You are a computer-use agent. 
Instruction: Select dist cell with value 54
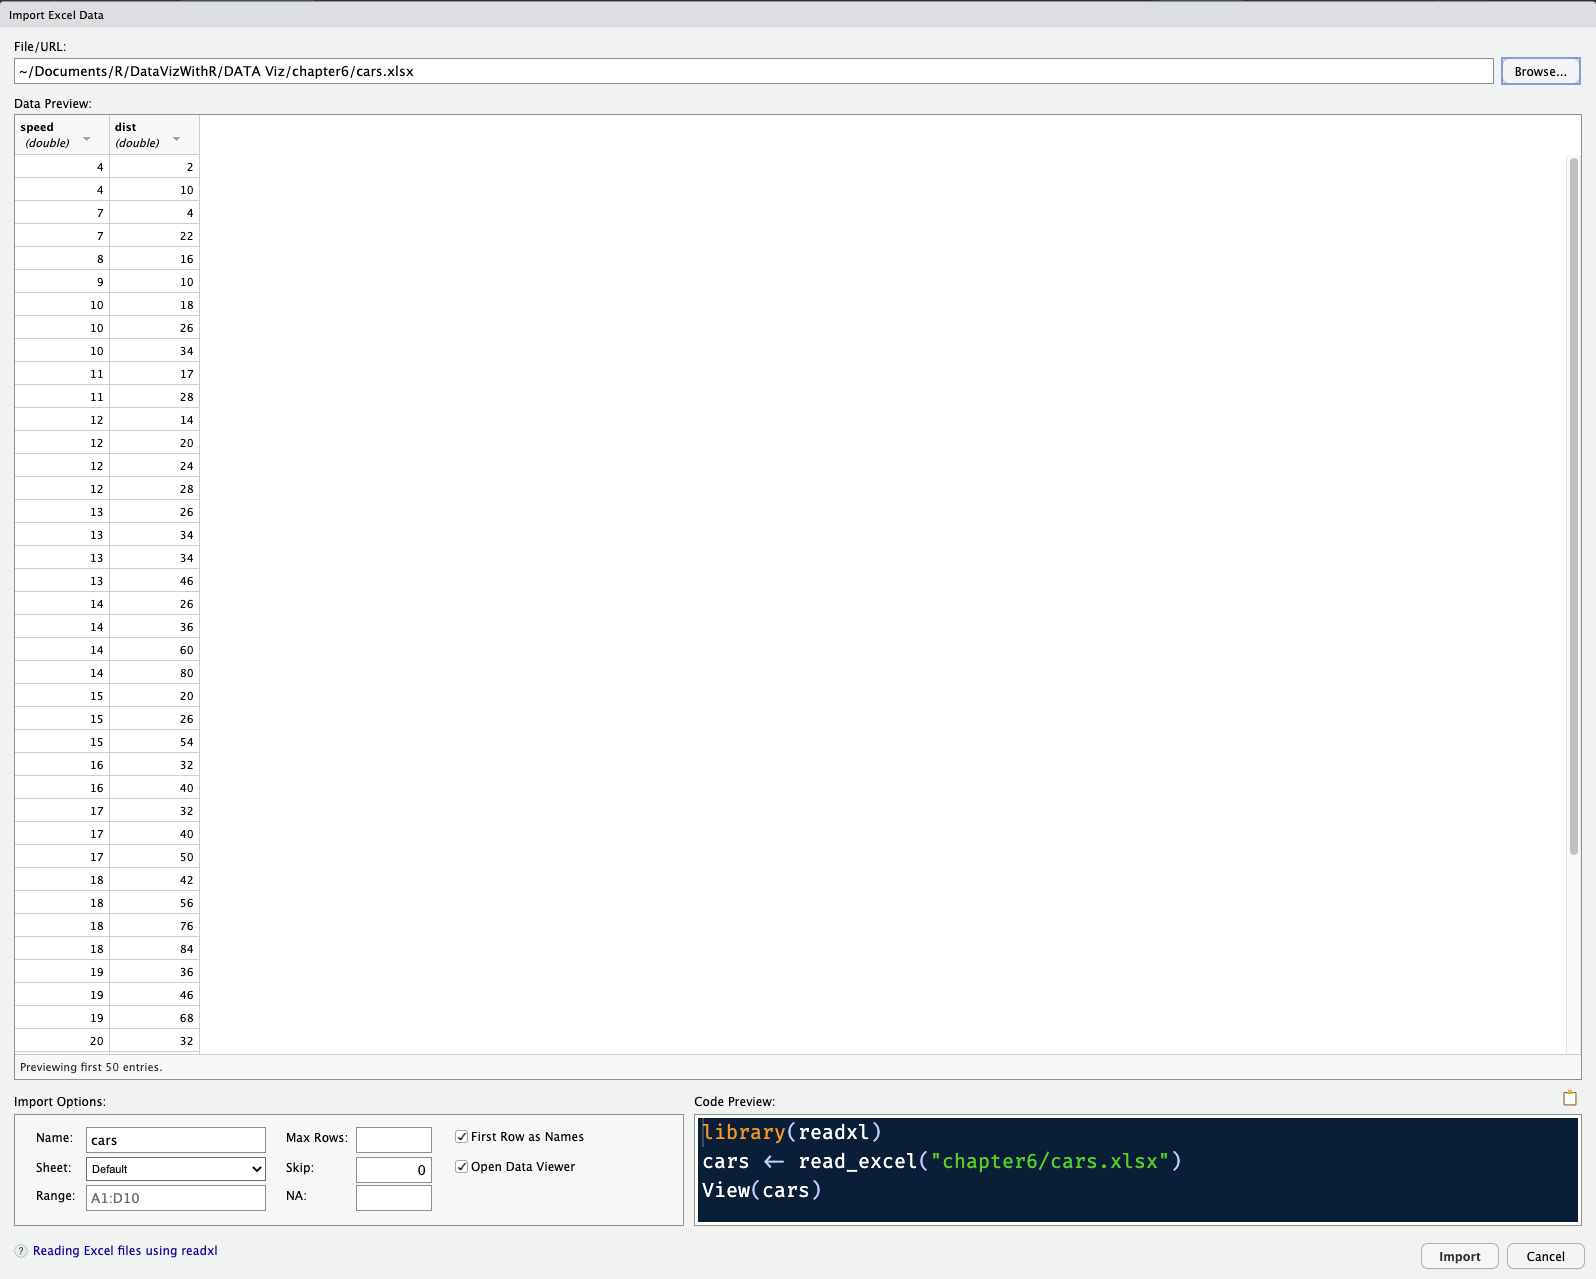[154, 742]
